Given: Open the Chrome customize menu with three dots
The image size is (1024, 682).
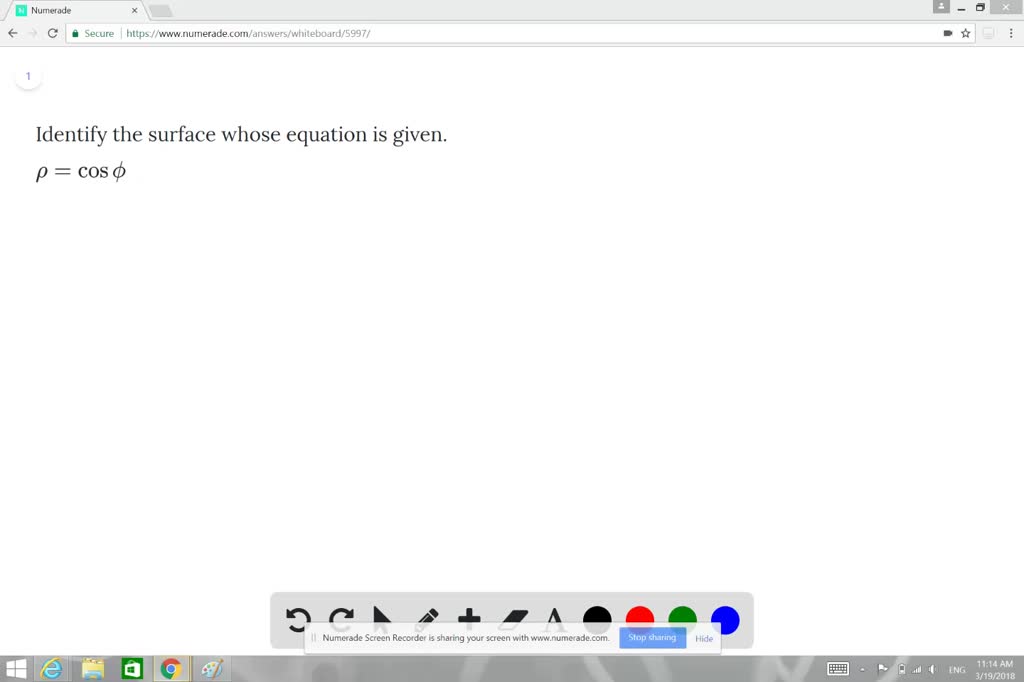Looking at the screenshot, I should point(1012,32).
